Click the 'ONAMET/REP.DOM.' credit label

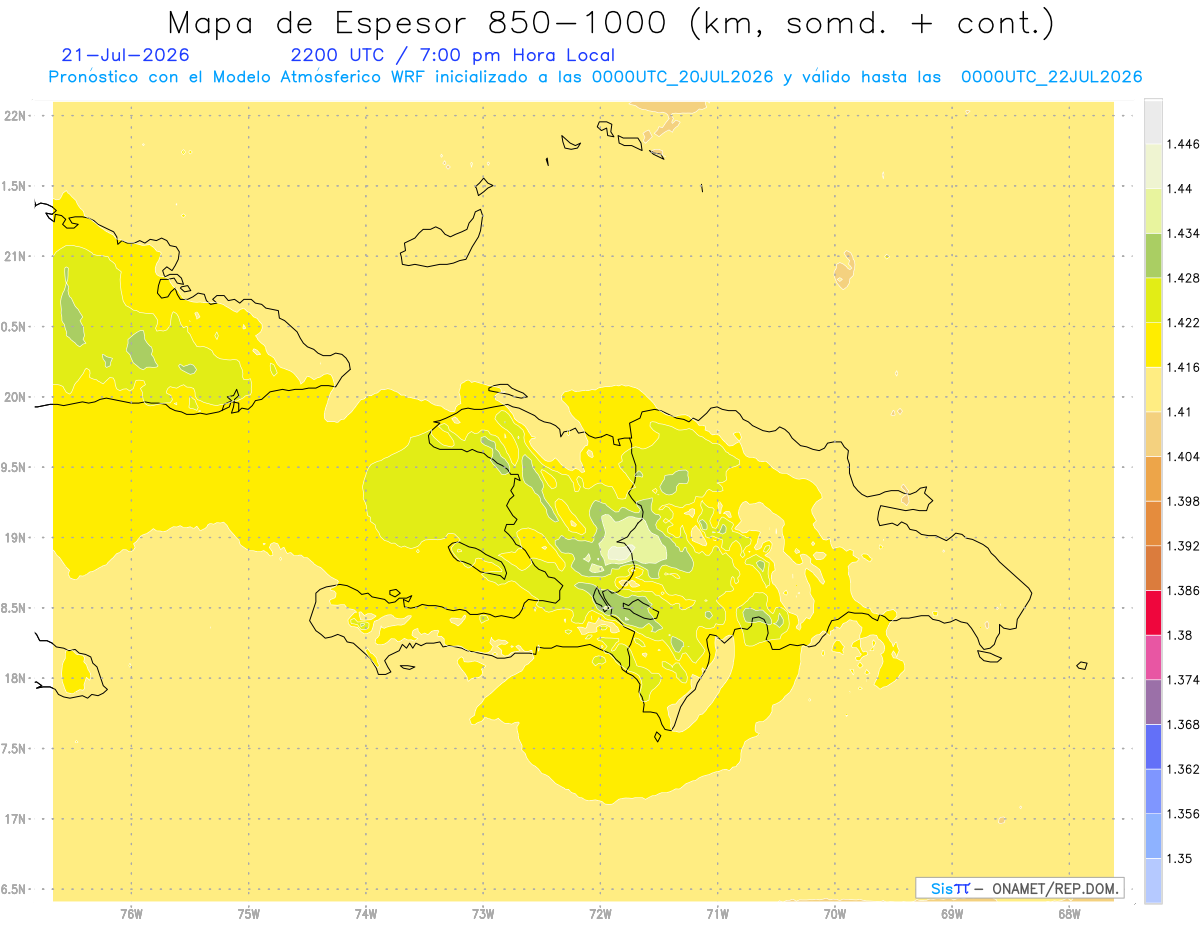pyautogui.click(x=1053, y=888)
